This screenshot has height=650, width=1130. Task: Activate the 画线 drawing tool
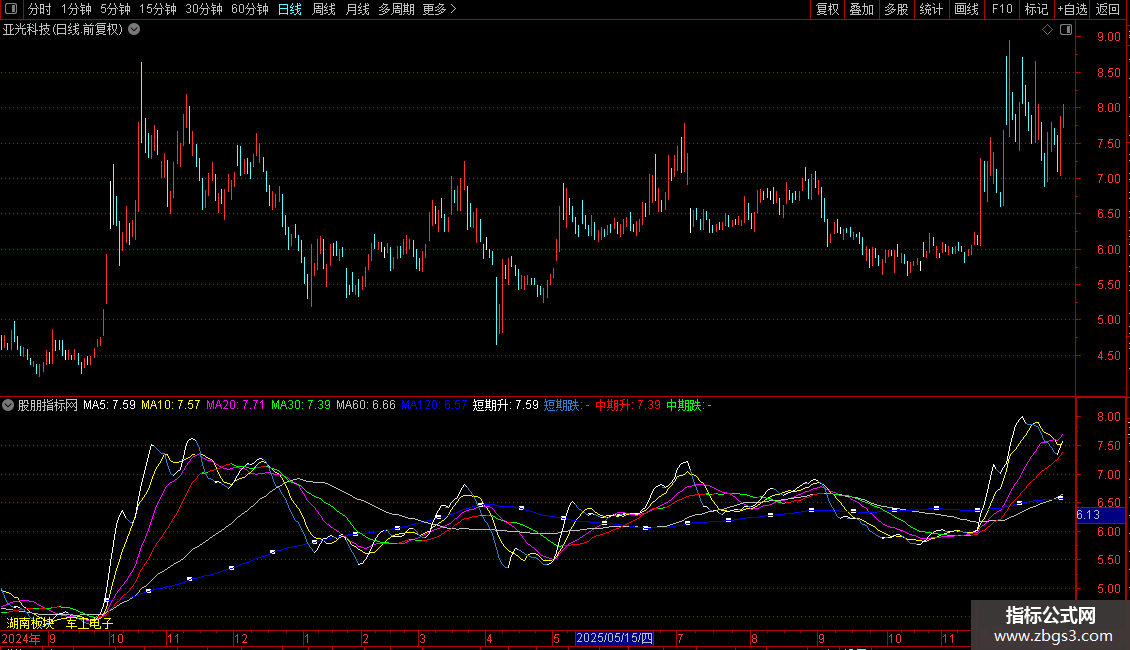coord(966,9)
